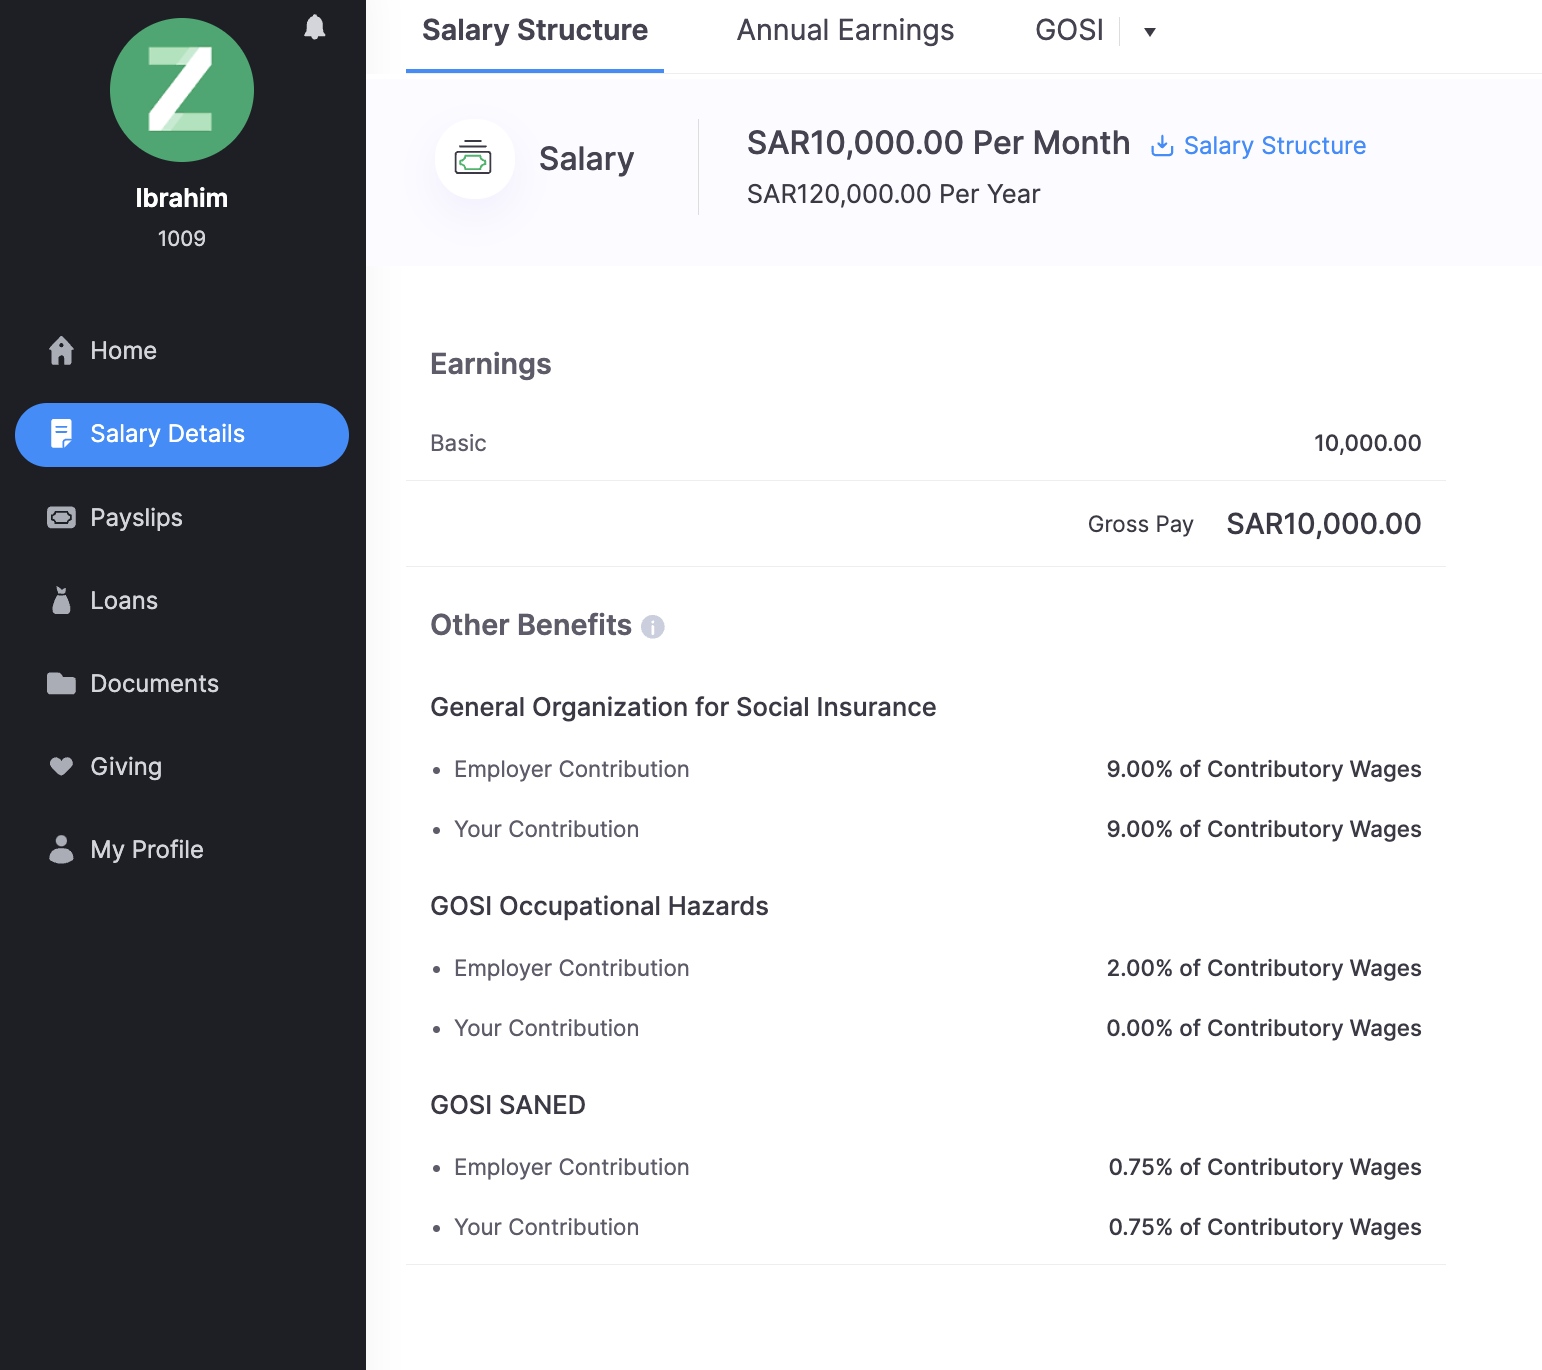Download via the blue Salary Structure link

click(x=1274, y=146)
